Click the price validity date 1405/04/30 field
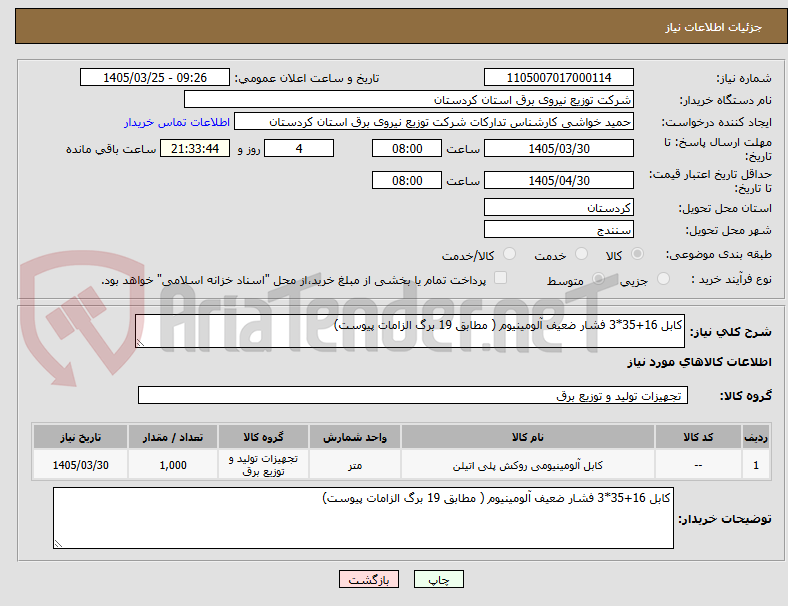 click(559, 180)
